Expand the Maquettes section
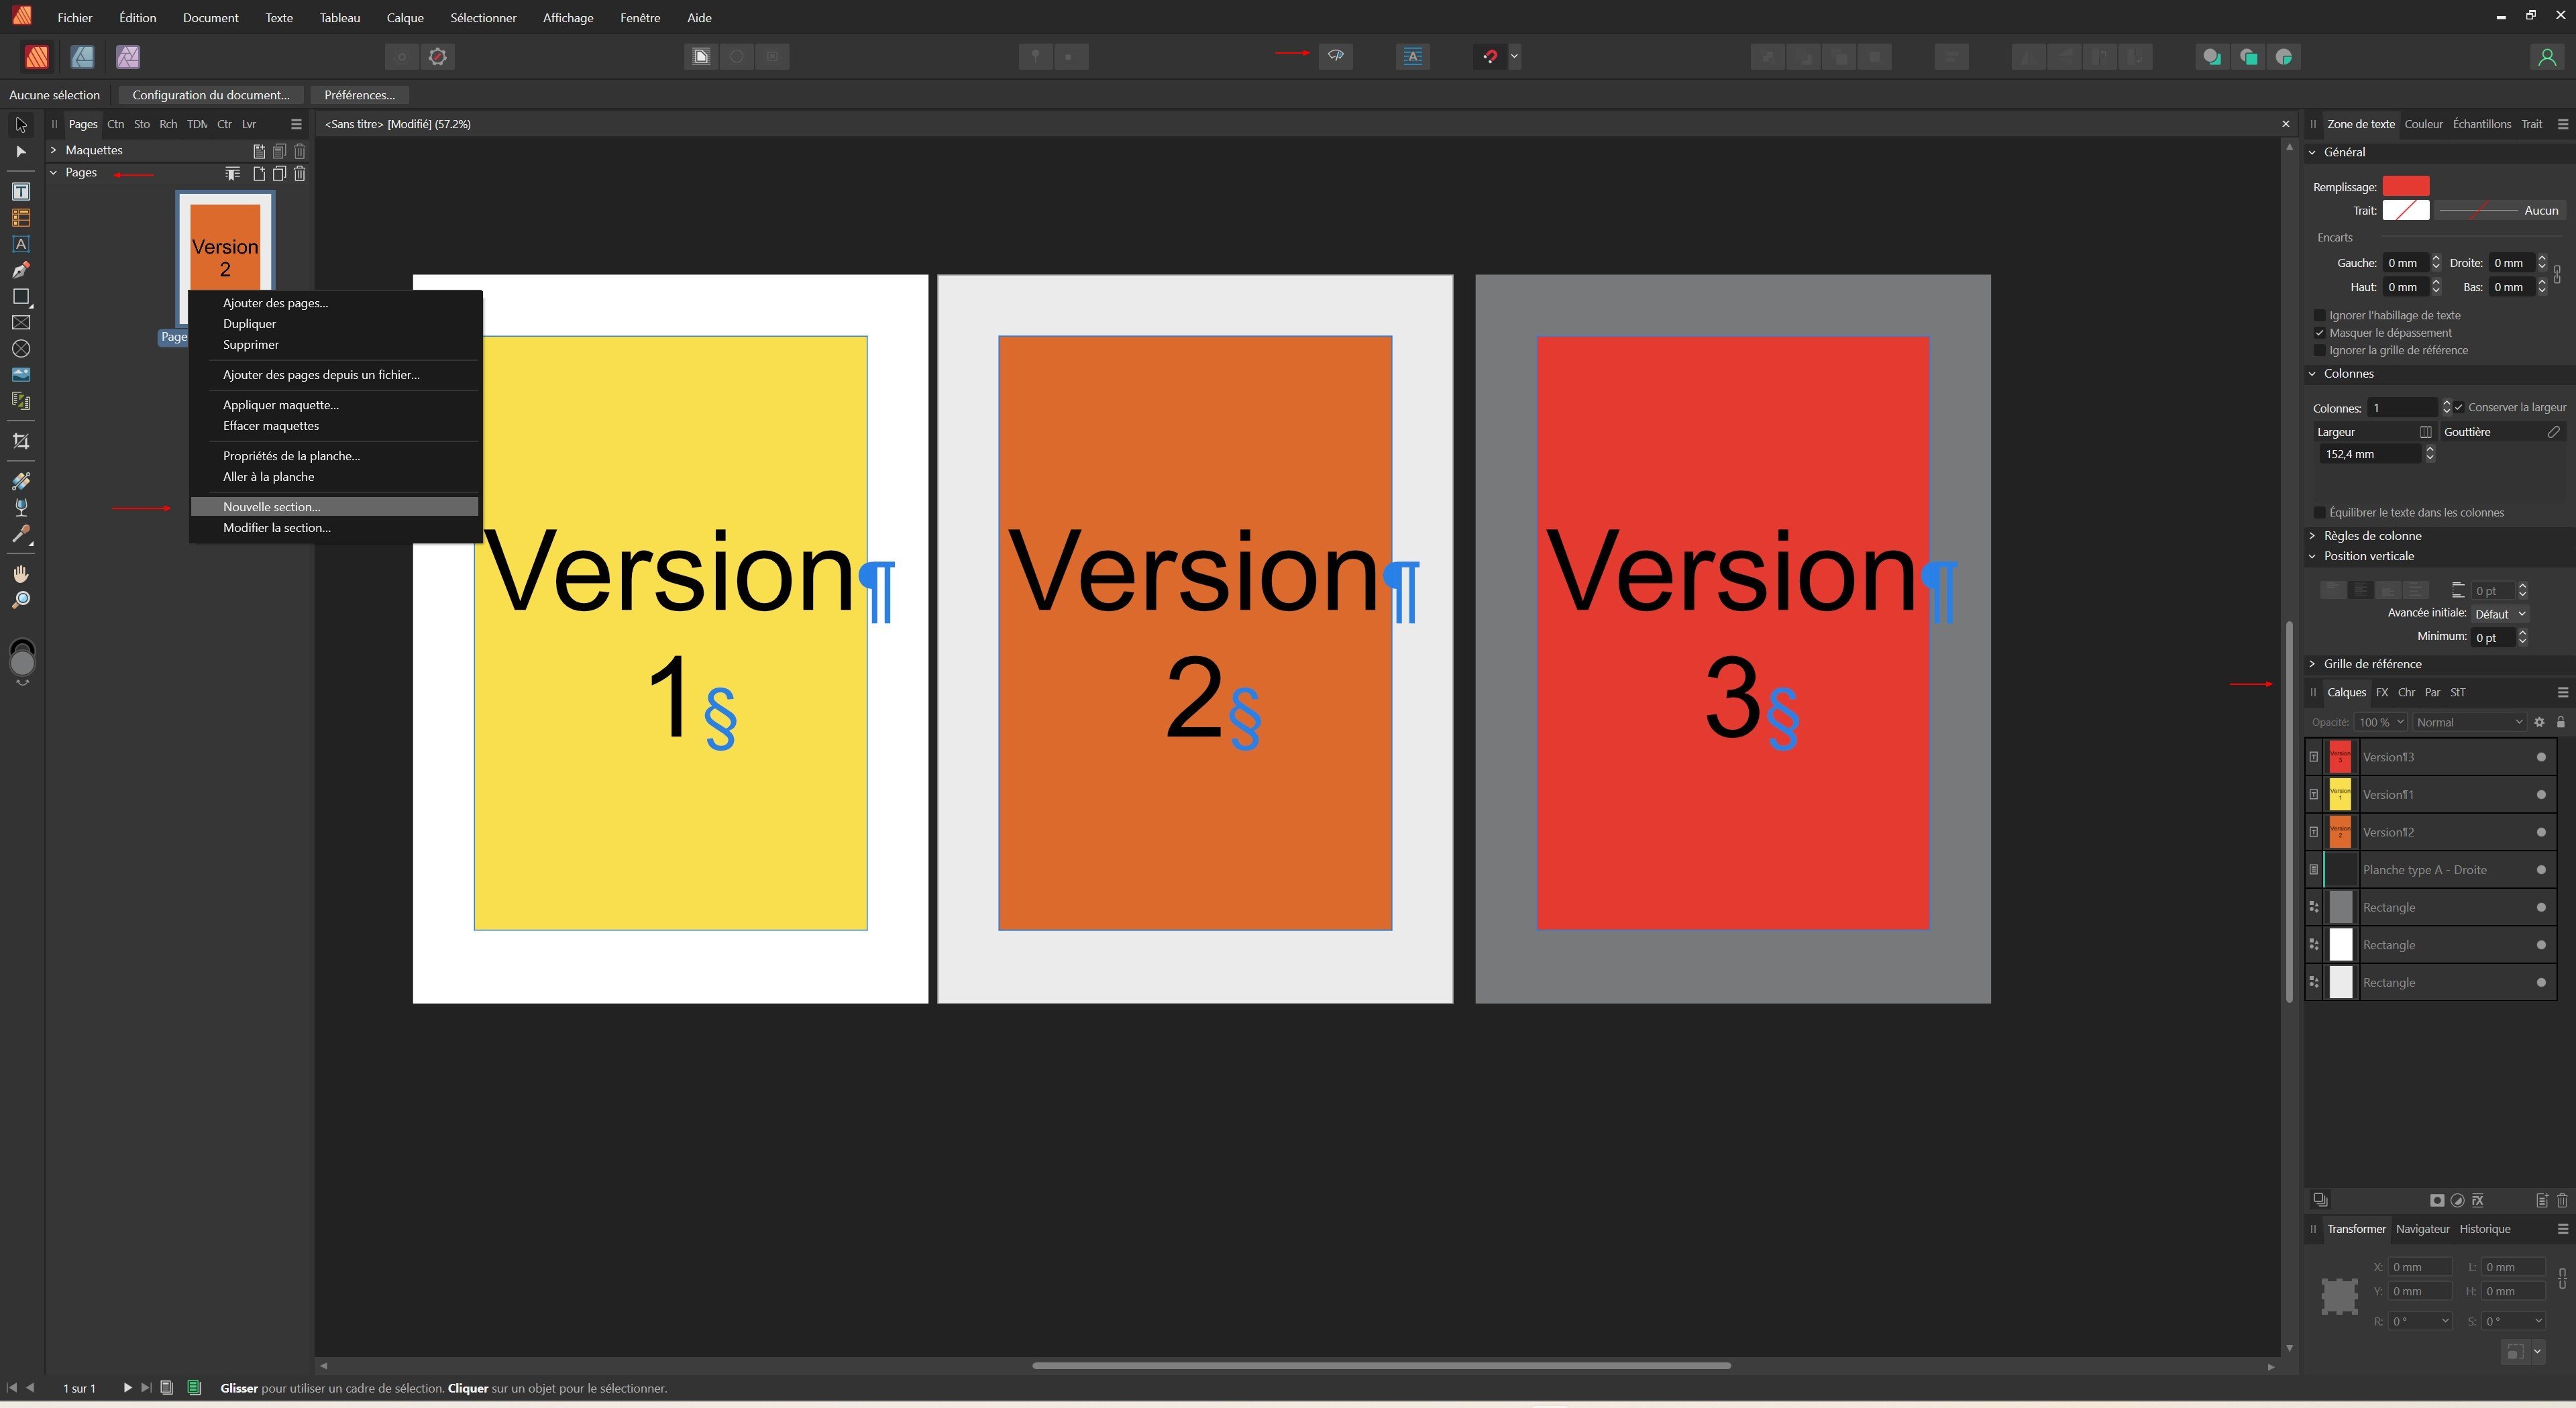Viewport: 2576px width, 1408px height. click(x=54, y=150)
